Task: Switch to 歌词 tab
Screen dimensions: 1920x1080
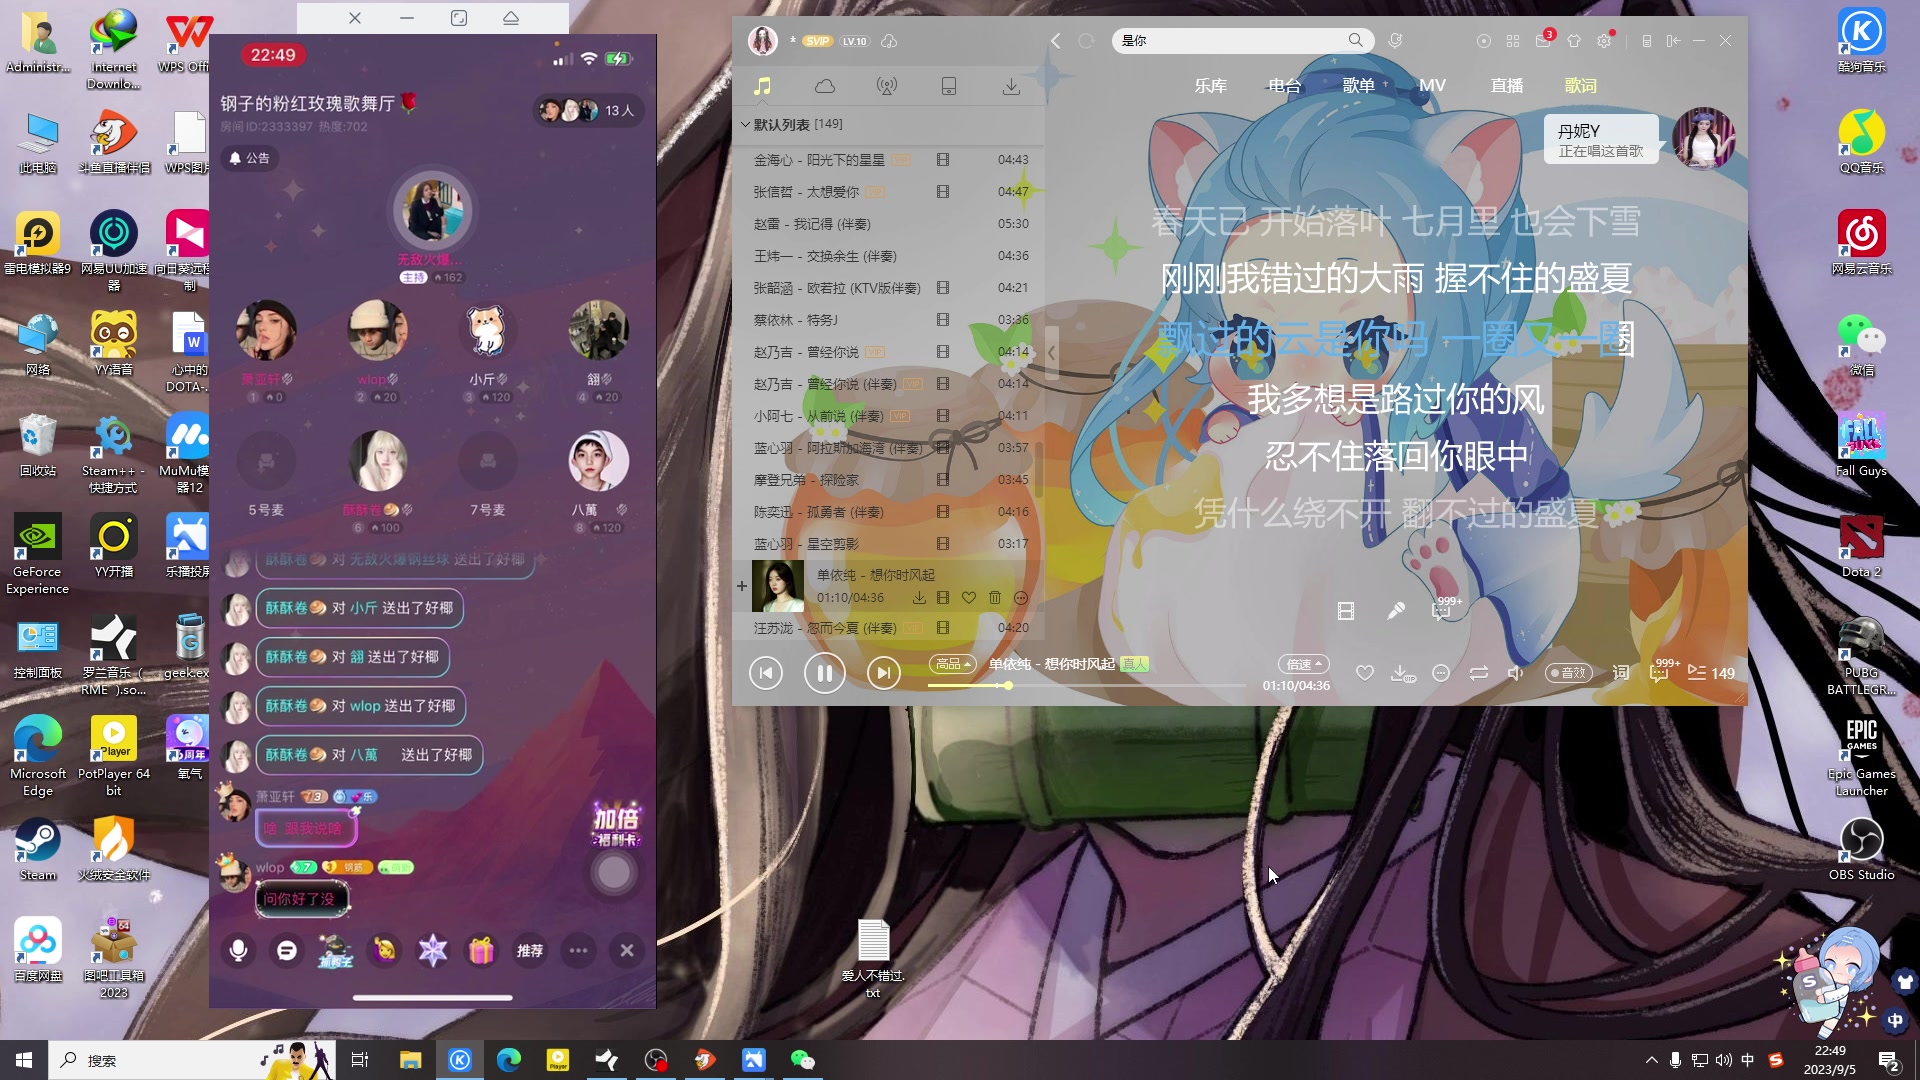Action: (1581, 86)
